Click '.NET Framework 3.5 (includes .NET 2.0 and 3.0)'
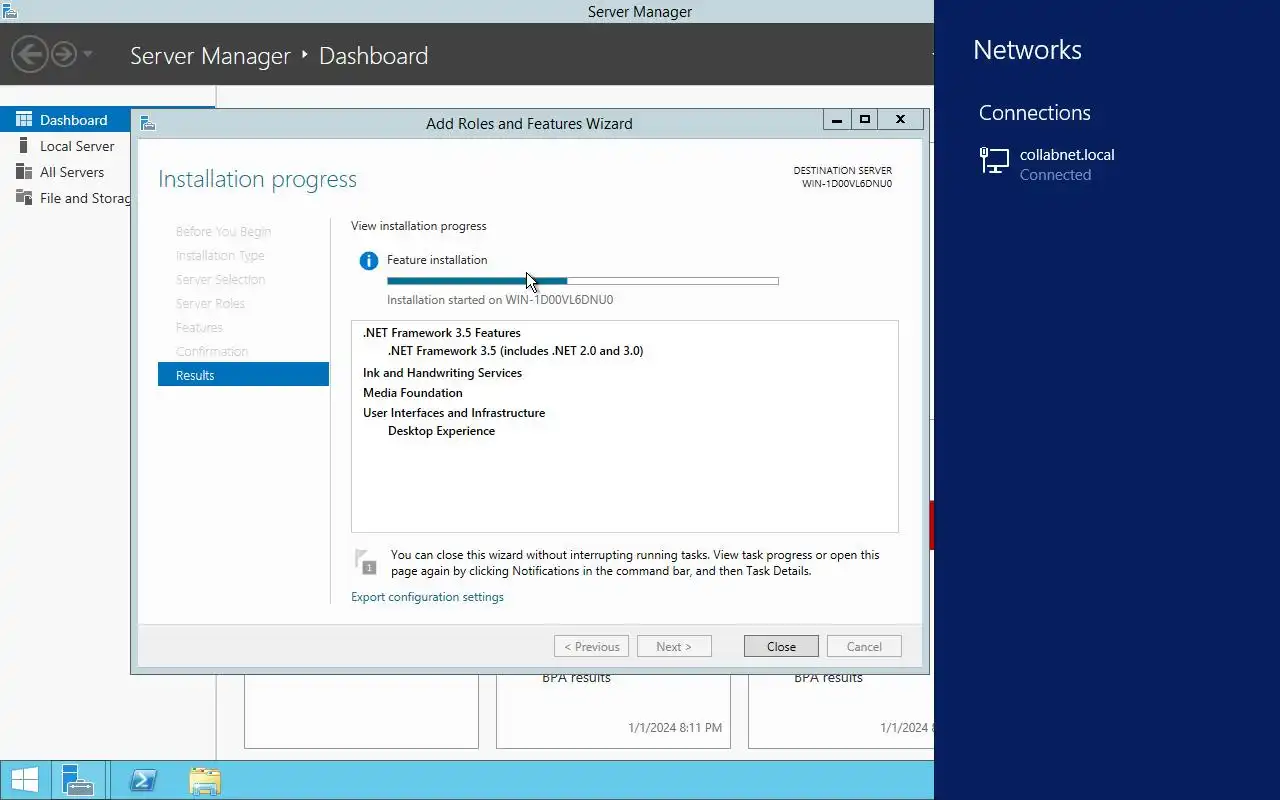Image resolution: width=1280 pixels, height=800 pixels. pos(516,351)
